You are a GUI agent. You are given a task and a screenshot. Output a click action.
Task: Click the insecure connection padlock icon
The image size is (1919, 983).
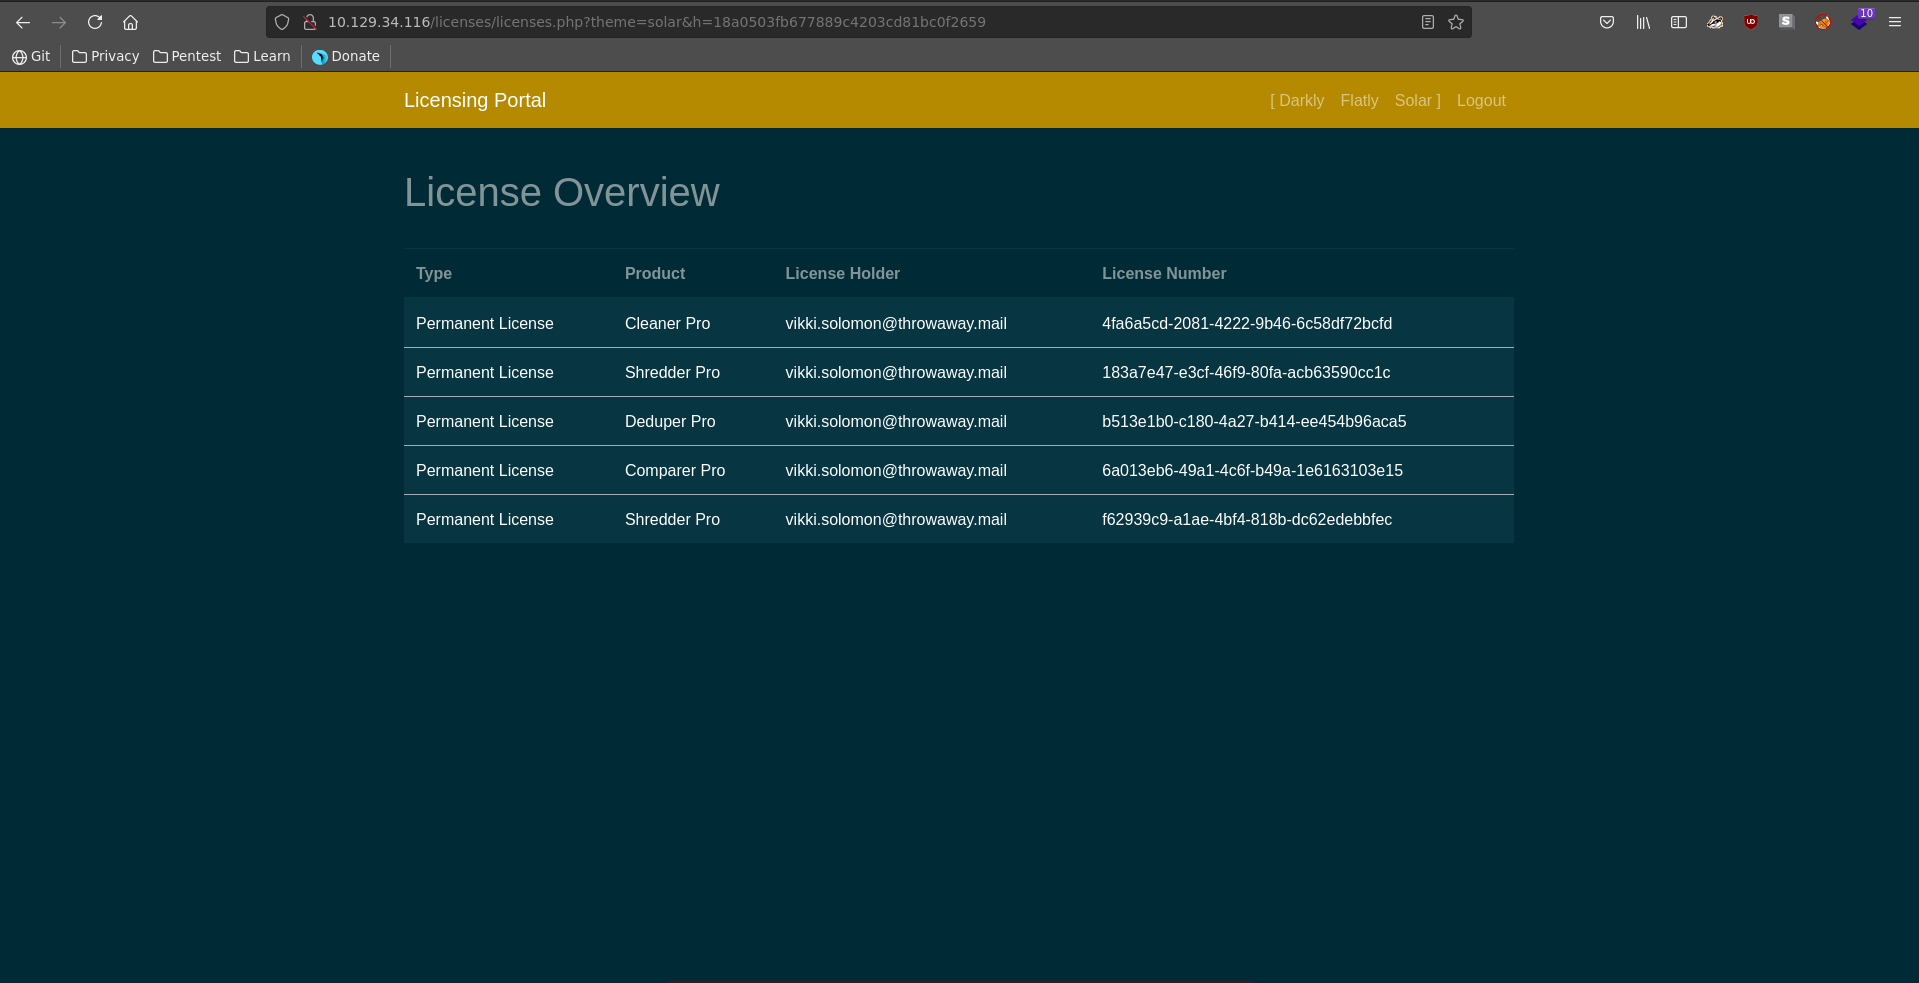click(x=310, y=22)
